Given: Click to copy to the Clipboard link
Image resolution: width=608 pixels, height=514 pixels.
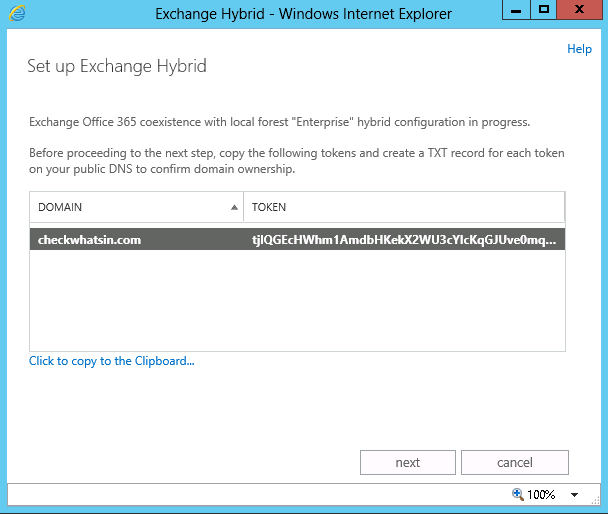Looking at the screenshot, I should click(112, 361).
